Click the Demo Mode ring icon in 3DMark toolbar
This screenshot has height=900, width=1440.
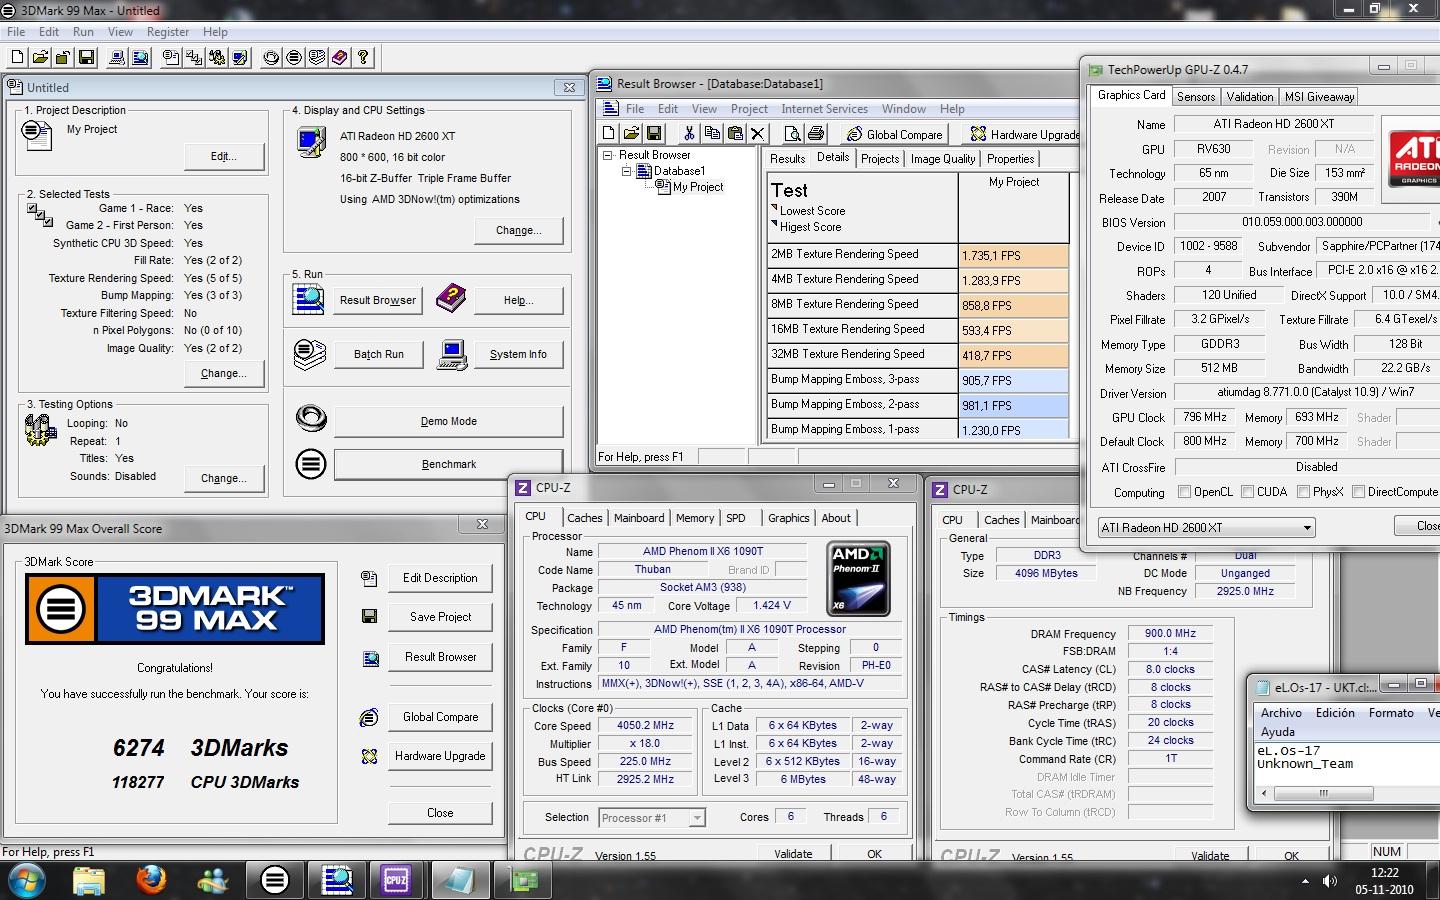pos(271,57)
